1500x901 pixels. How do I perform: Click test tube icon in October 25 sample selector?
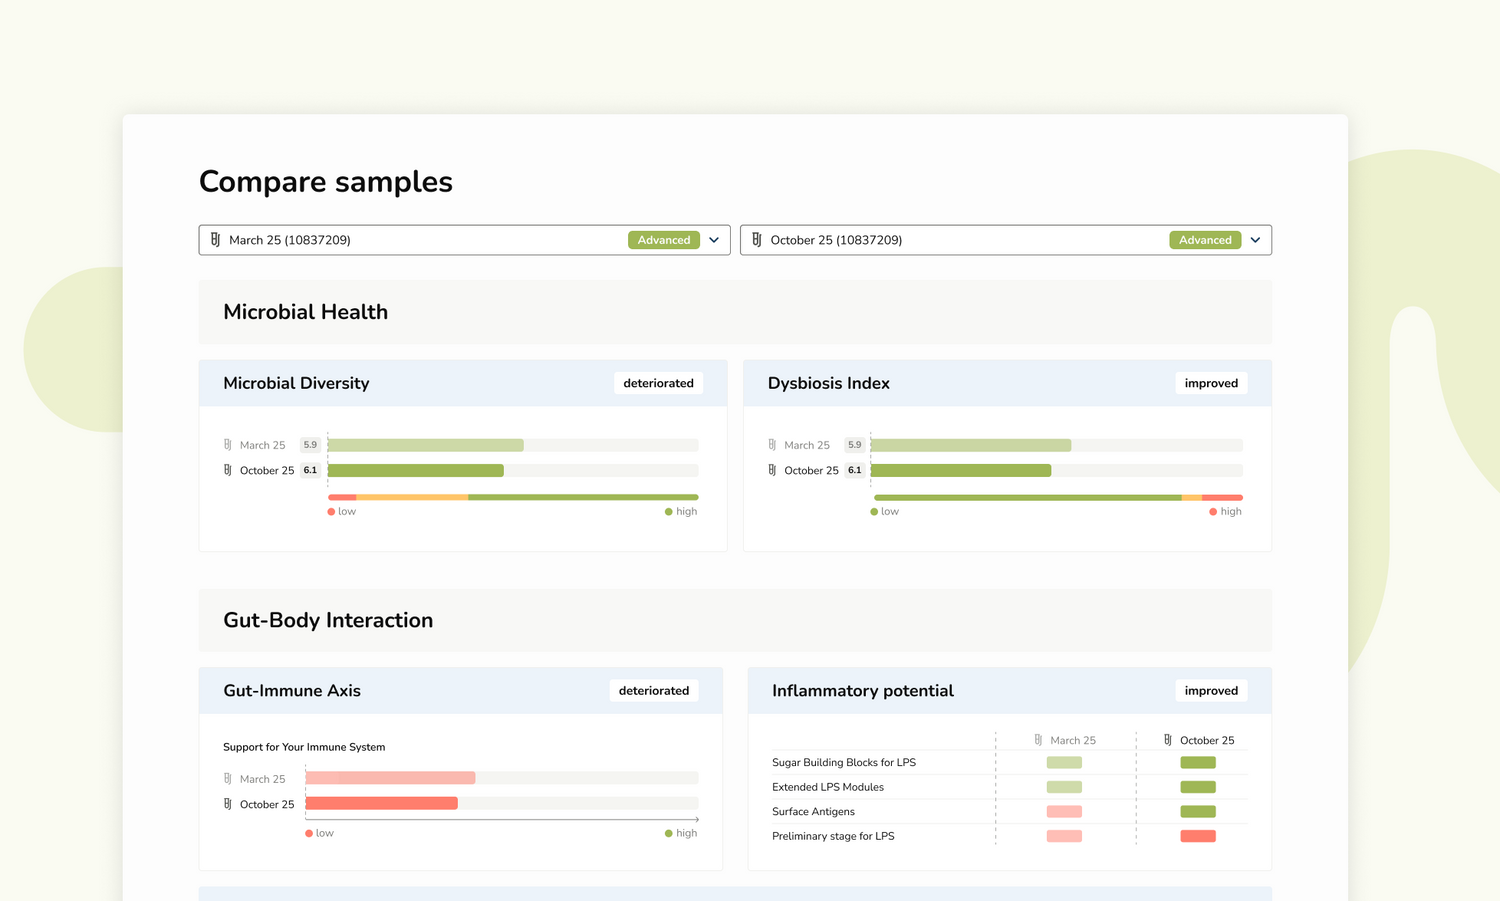click(x=757, y=240)
